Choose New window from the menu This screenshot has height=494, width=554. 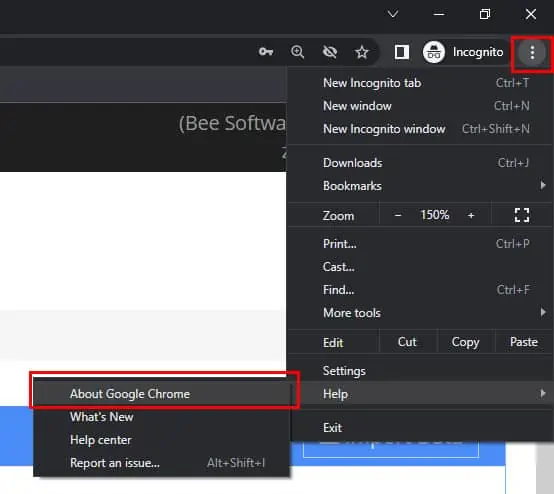click(x=420, y=106)
